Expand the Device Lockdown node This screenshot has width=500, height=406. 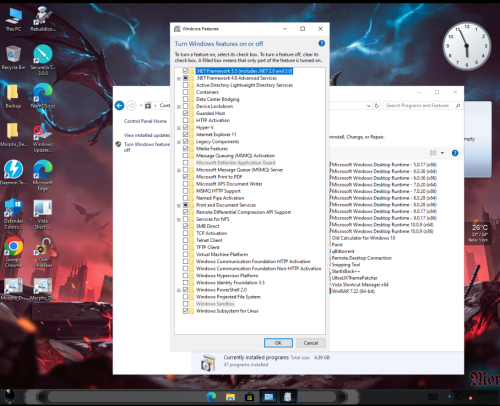[x=179, y=106]
